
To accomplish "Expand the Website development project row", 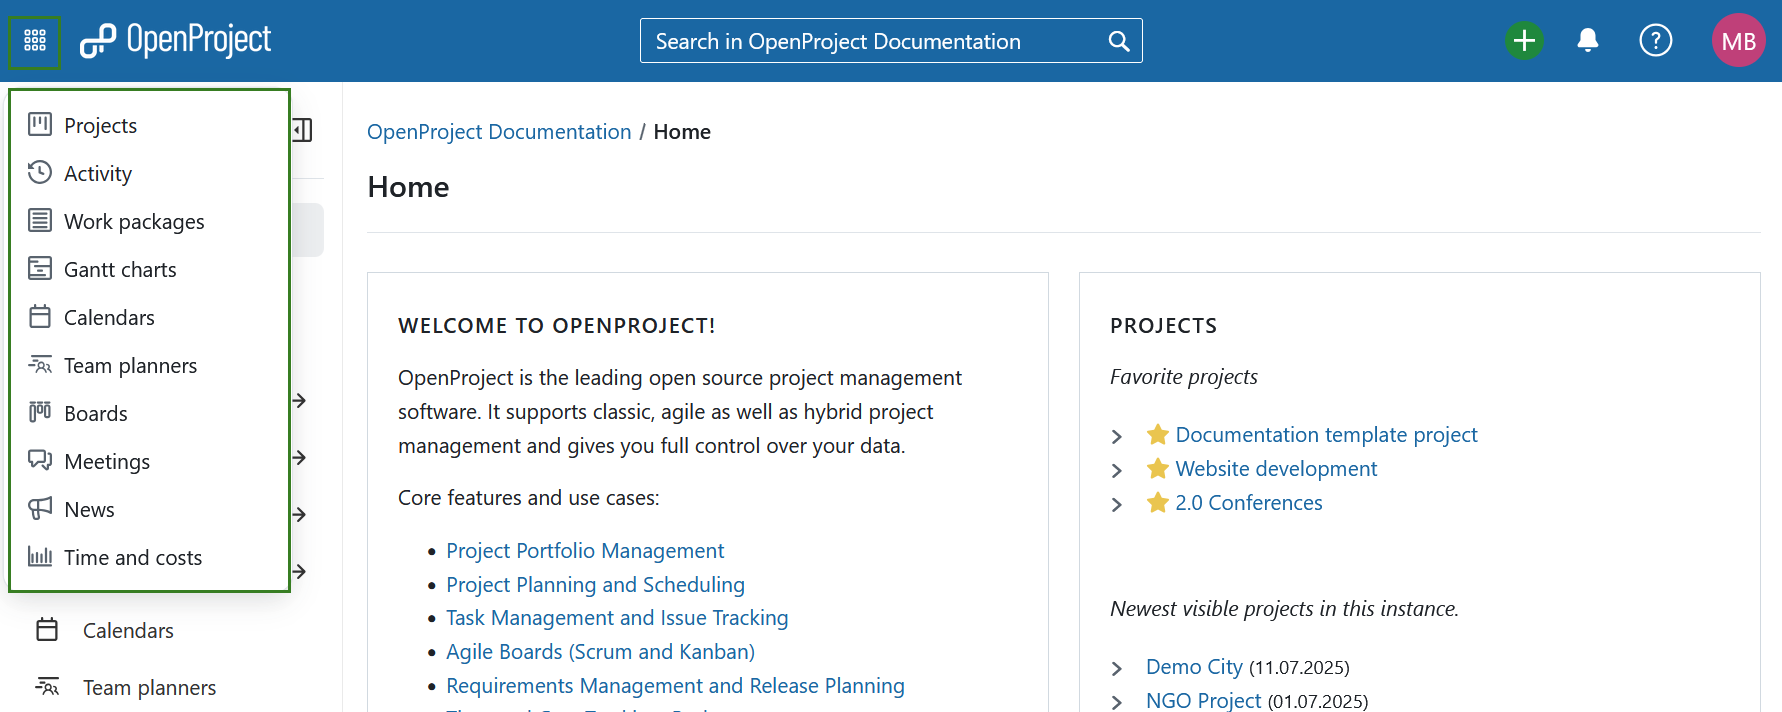I will point(1117,471).
